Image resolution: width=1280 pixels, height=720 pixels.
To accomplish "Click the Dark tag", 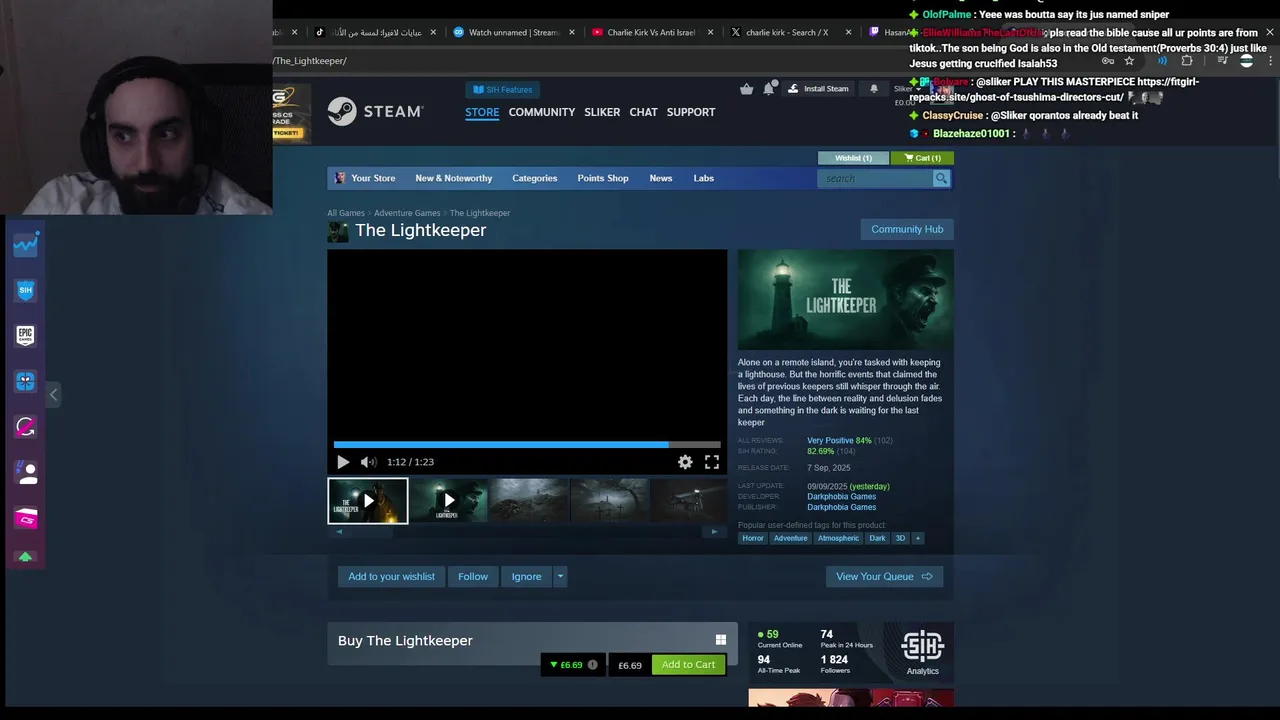I will [877, 538].
